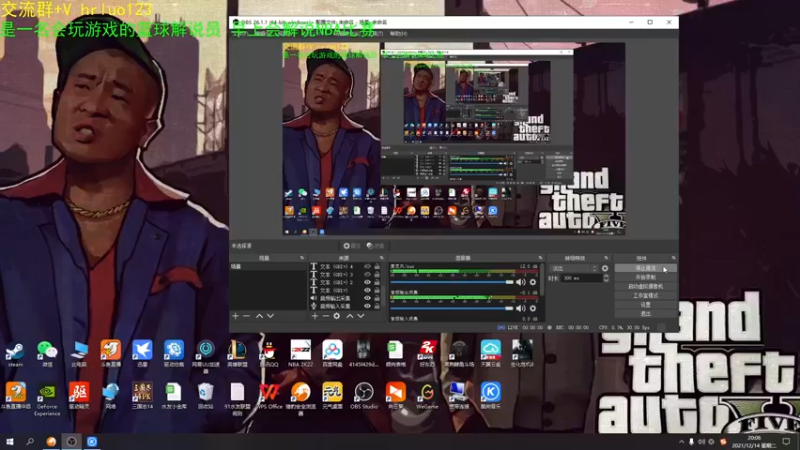Open settings gear for the first mixer channel
The image size is (800, 450).
coord(533,282)
